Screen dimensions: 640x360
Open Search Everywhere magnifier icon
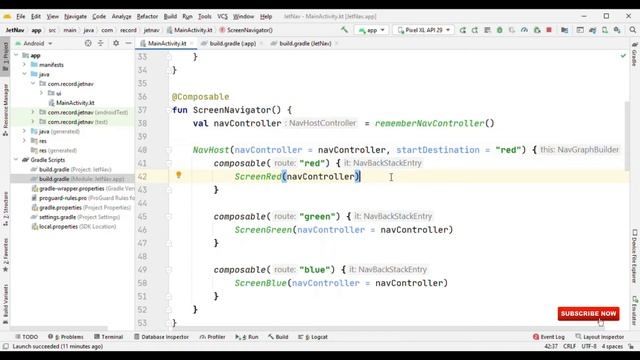tap(632, 30)
